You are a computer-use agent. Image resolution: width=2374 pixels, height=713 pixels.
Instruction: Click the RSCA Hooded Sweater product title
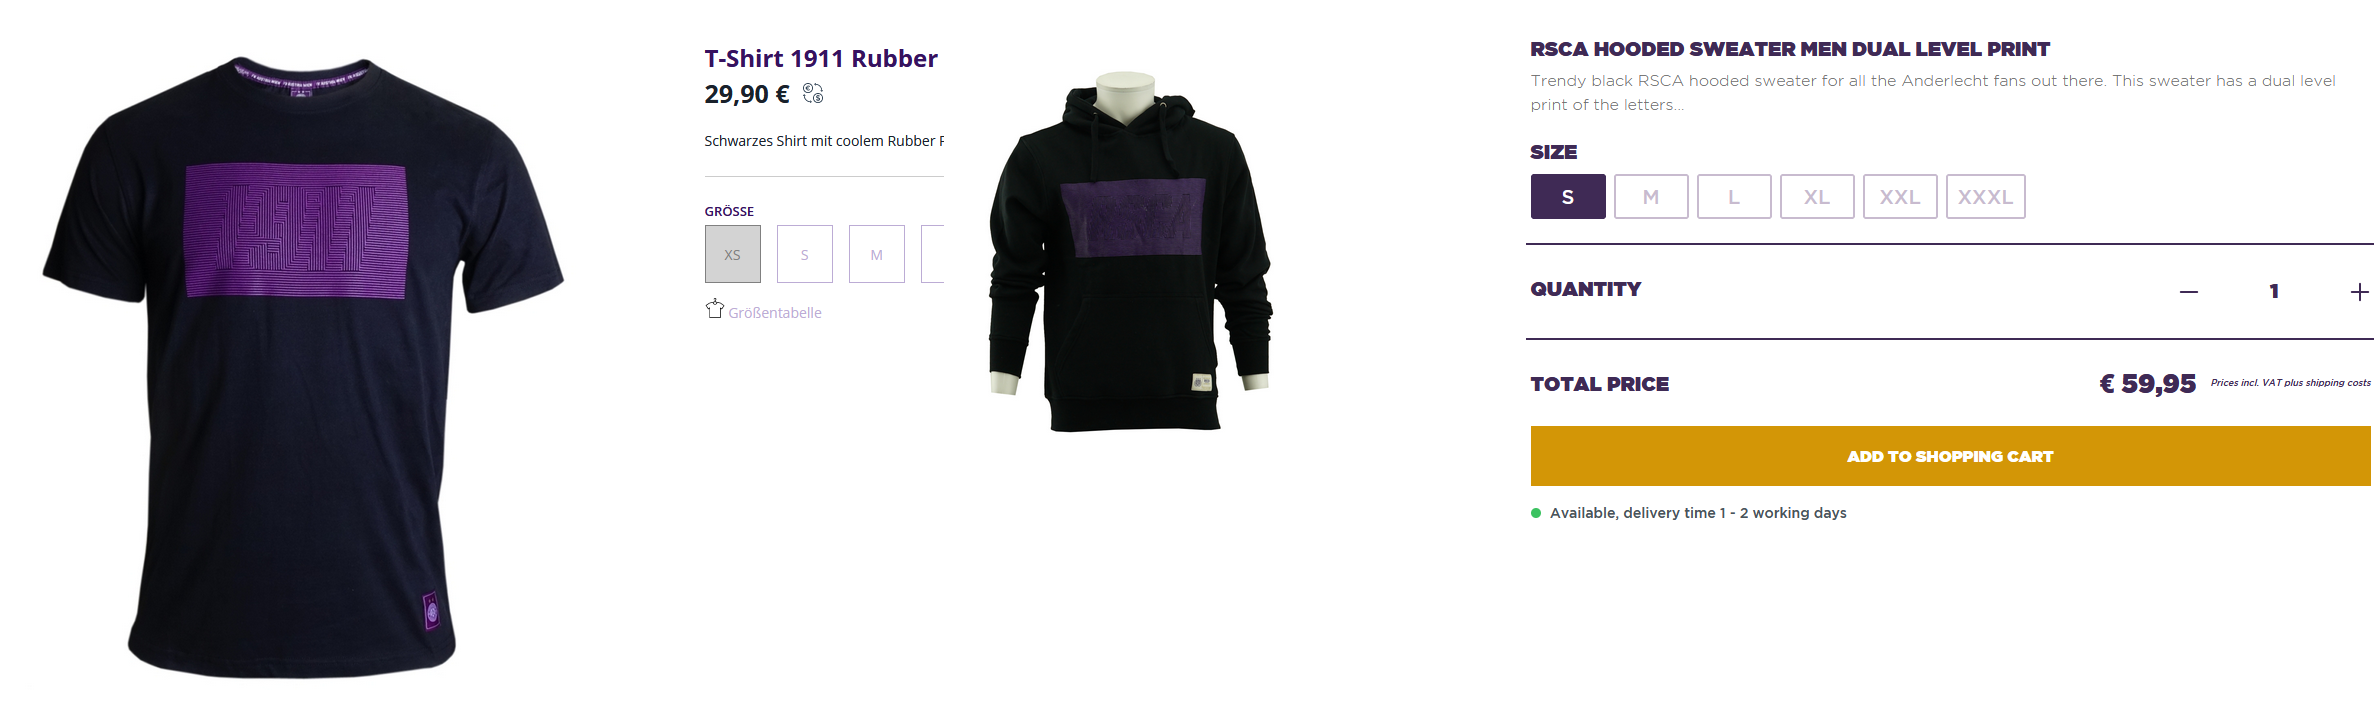[1790, 49]
